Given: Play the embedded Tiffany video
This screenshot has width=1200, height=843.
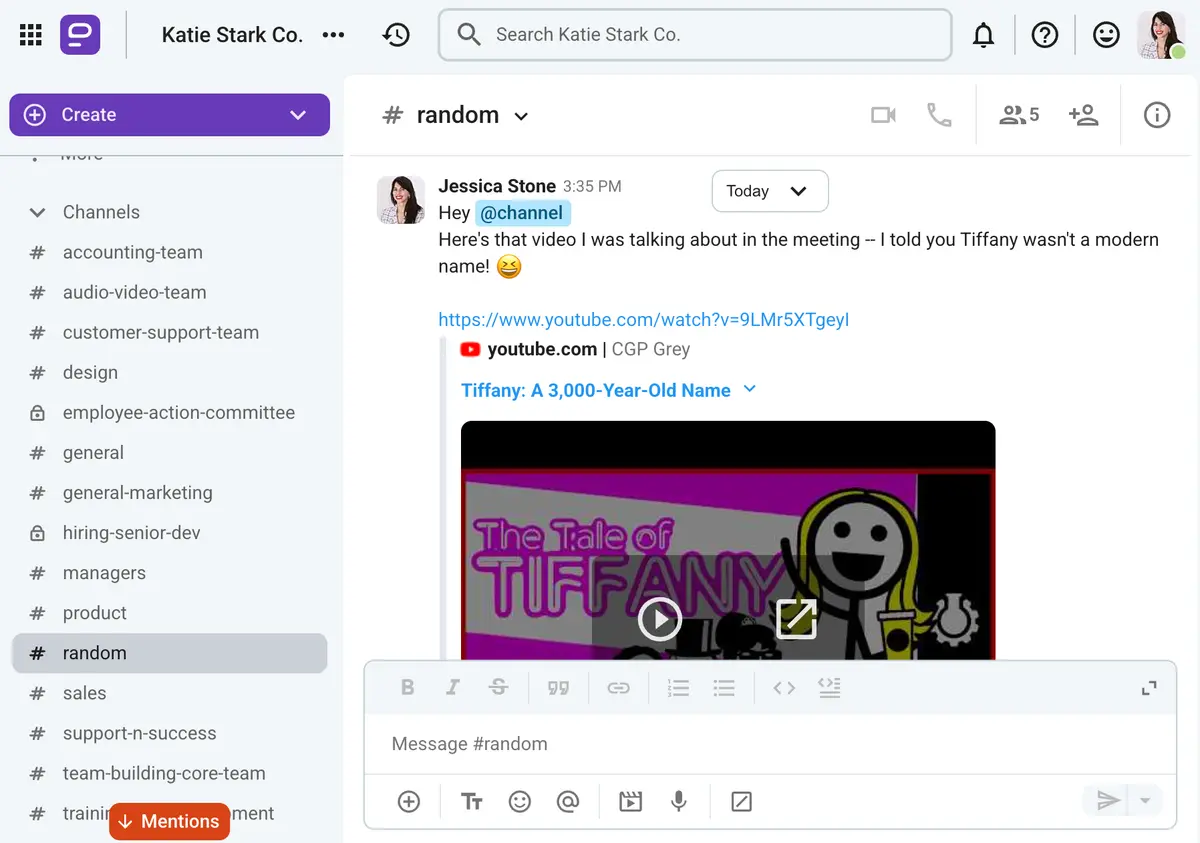Looking at the screenshot, I should click(x=659, y=619).
